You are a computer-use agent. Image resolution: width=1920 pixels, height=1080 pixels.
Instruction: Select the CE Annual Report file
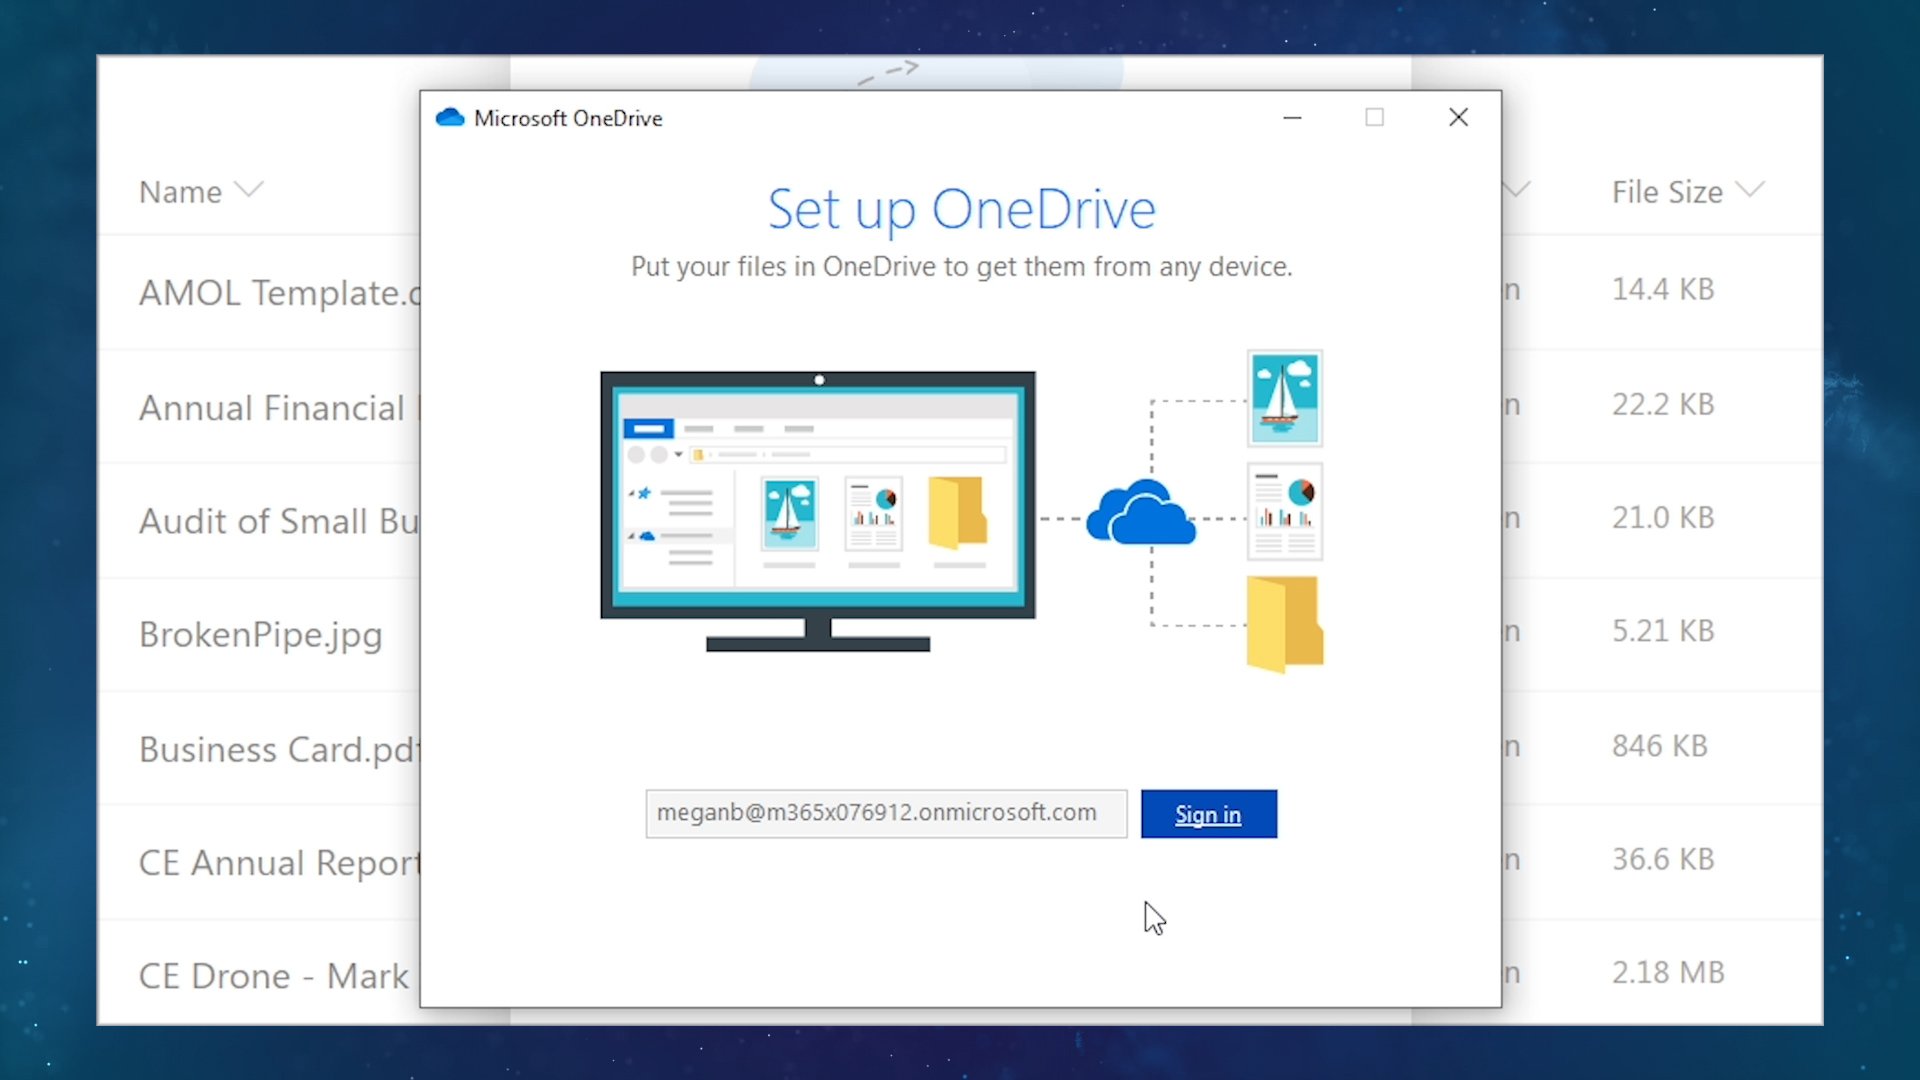pos(279,863)
